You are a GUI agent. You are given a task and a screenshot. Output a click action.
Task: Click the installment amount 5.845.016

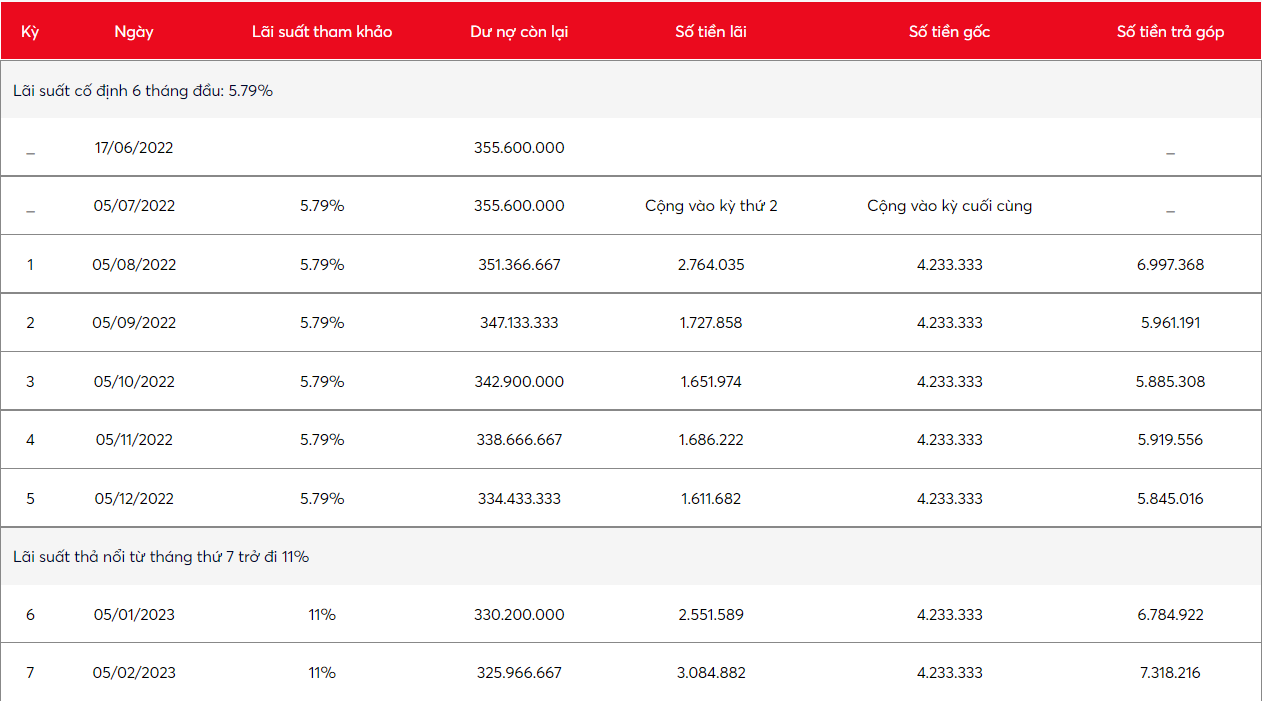pos(1170,498)
